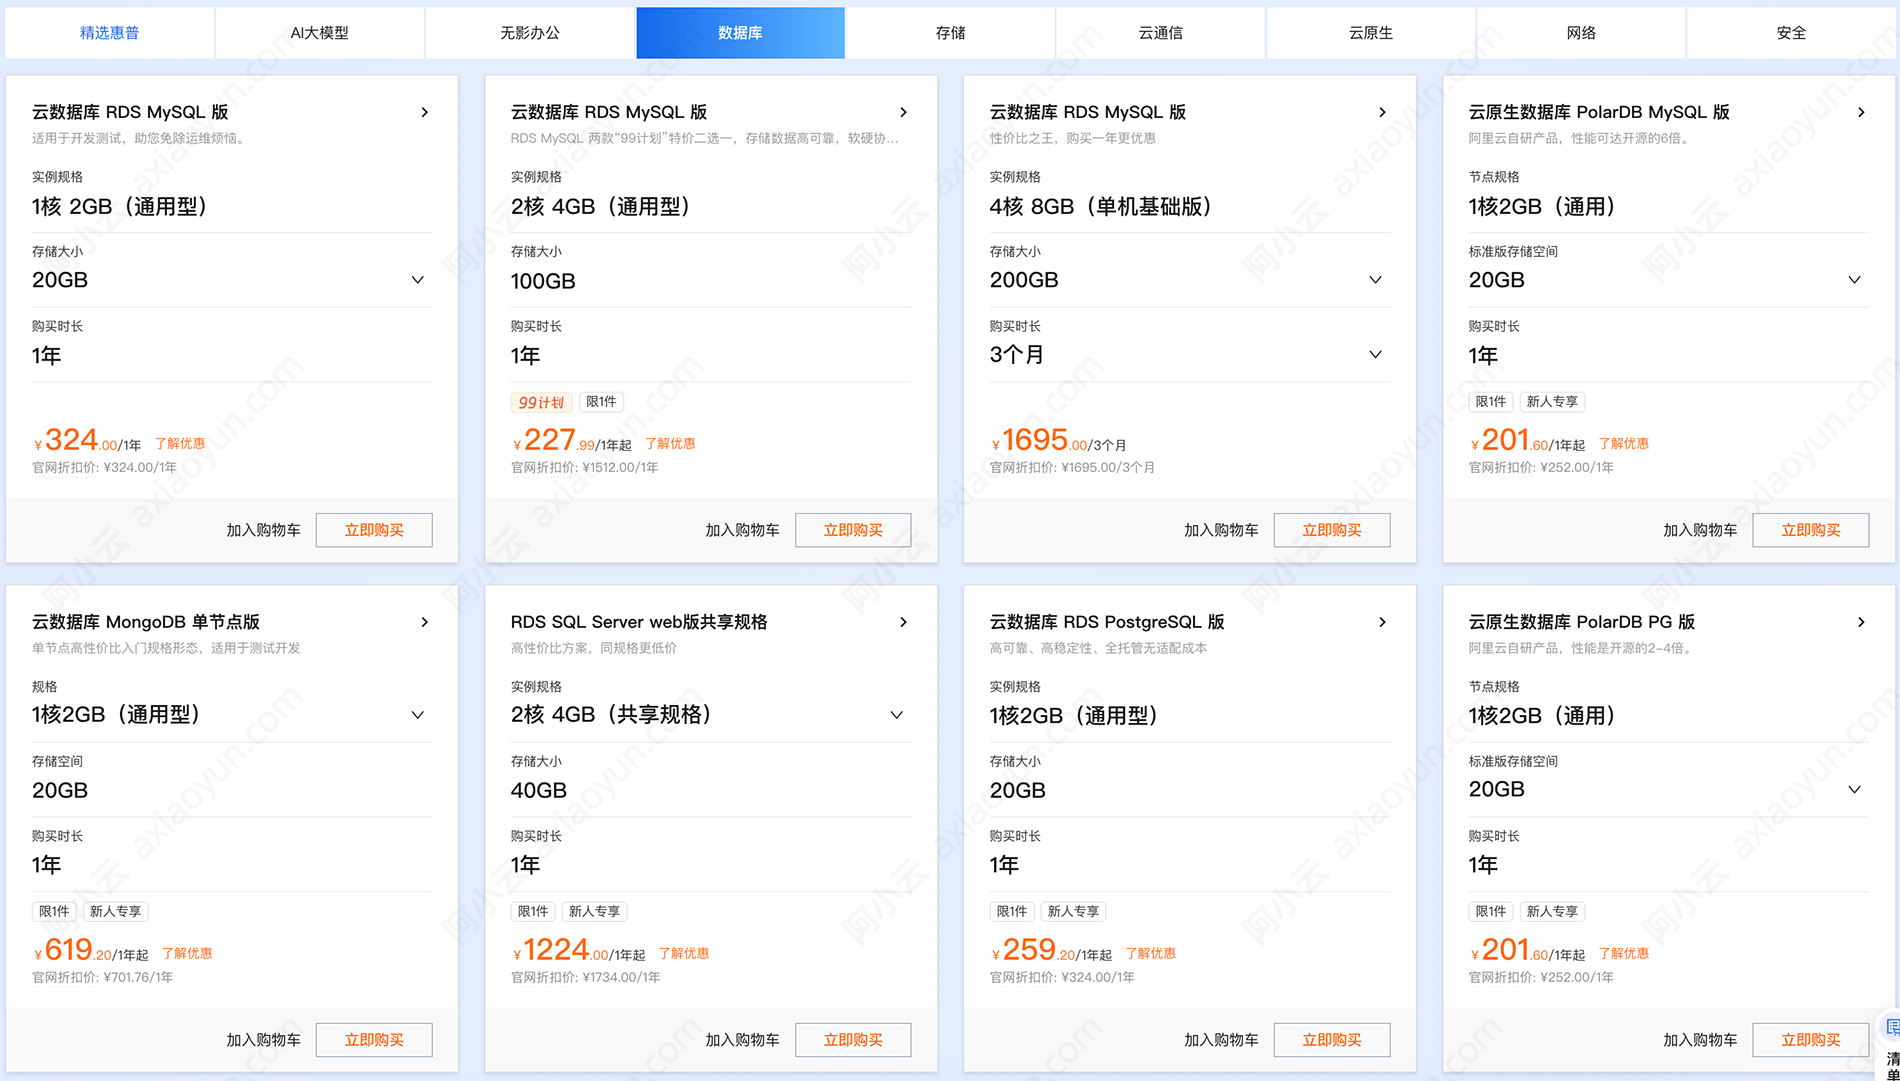This screenshot has height=1081, width=1900.
Task: Add SQL Server web版 to cart
Action: [743, 1040]
